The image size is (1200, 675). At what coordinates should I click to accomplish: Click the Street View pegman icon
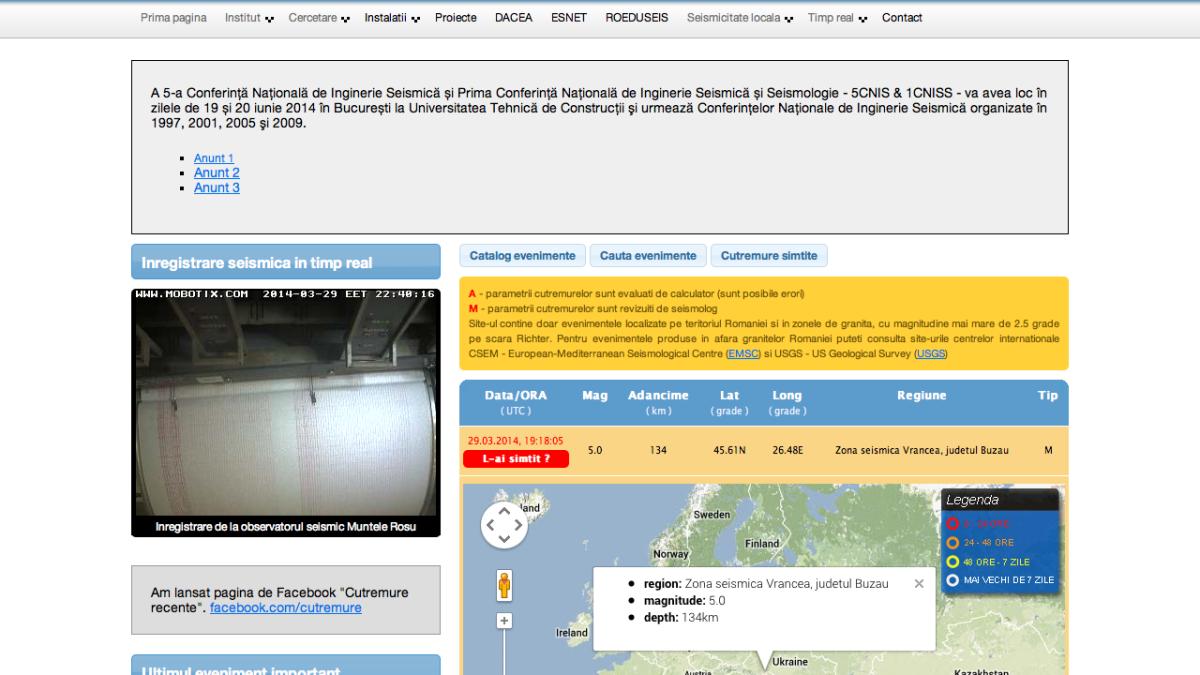(x=504, y=585)
